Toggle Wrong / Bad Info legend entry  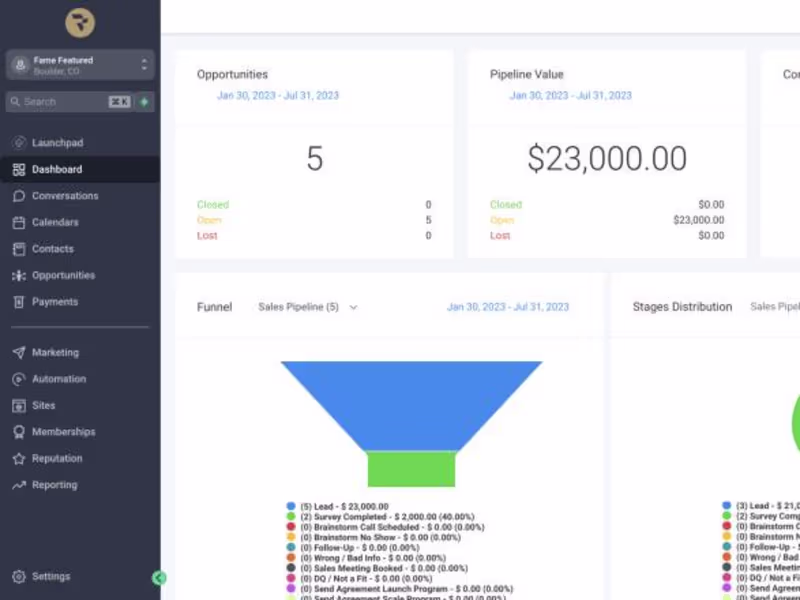[x=366, y=558]
